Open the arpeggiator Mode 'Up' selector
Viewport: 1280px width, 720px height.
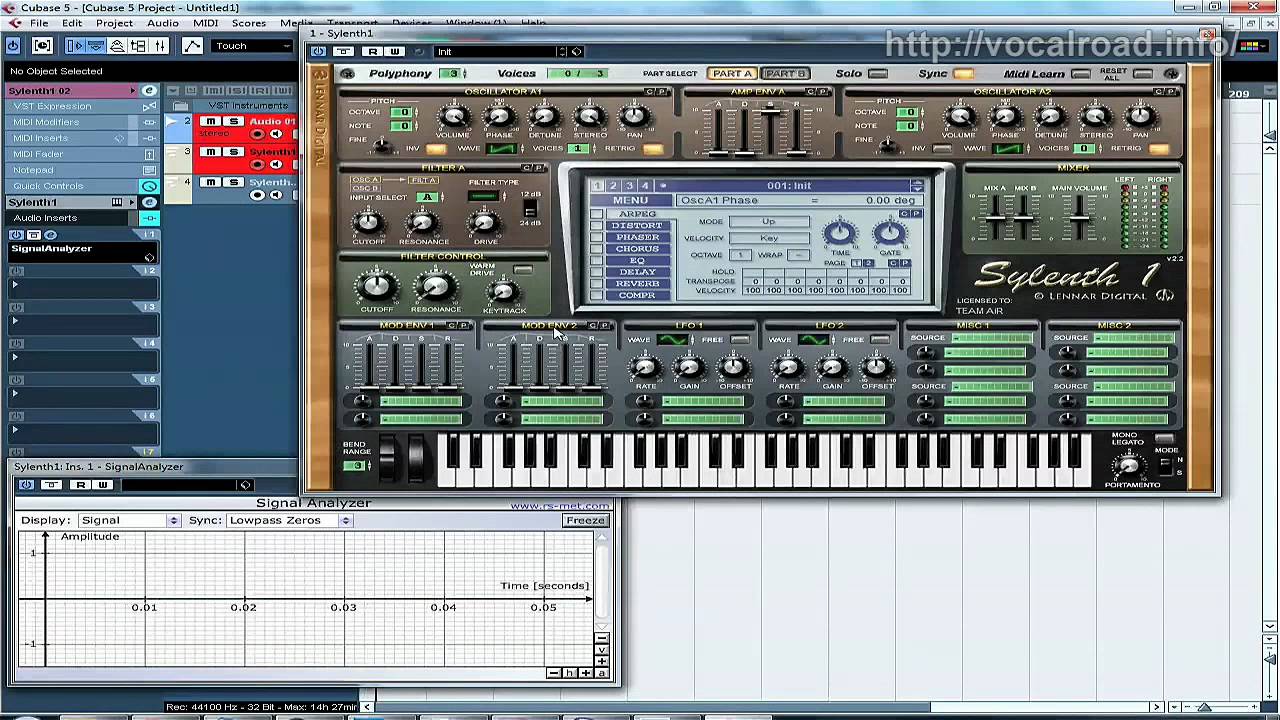click(768, 222)
